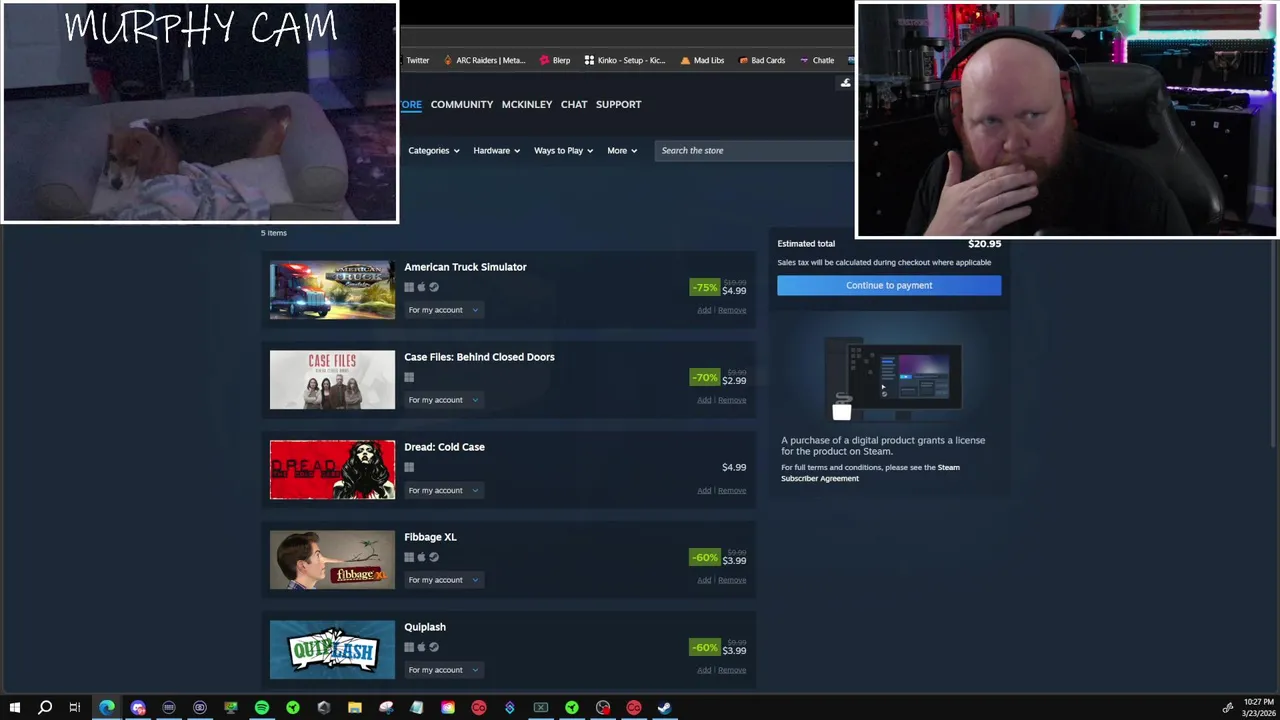Open Quiplash account dropdown
This screenshot has height=720, width=1280.
tap(443, 670)
